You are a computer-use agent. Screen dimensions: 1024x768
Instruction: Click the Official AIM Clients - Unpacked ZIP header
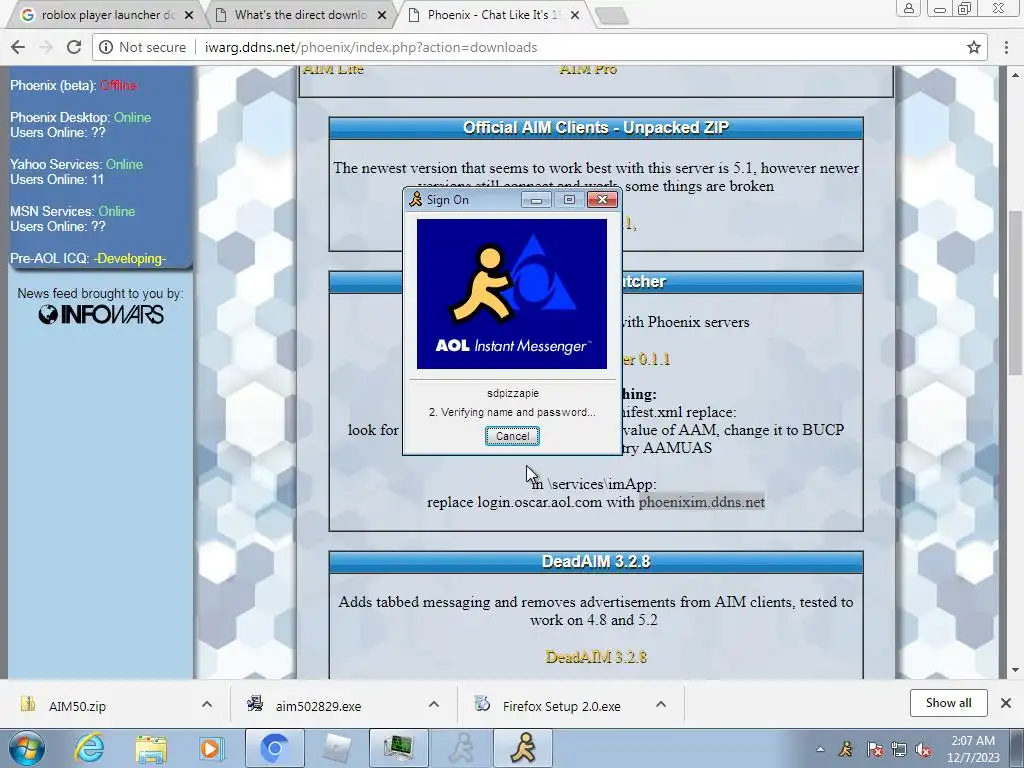596,127
